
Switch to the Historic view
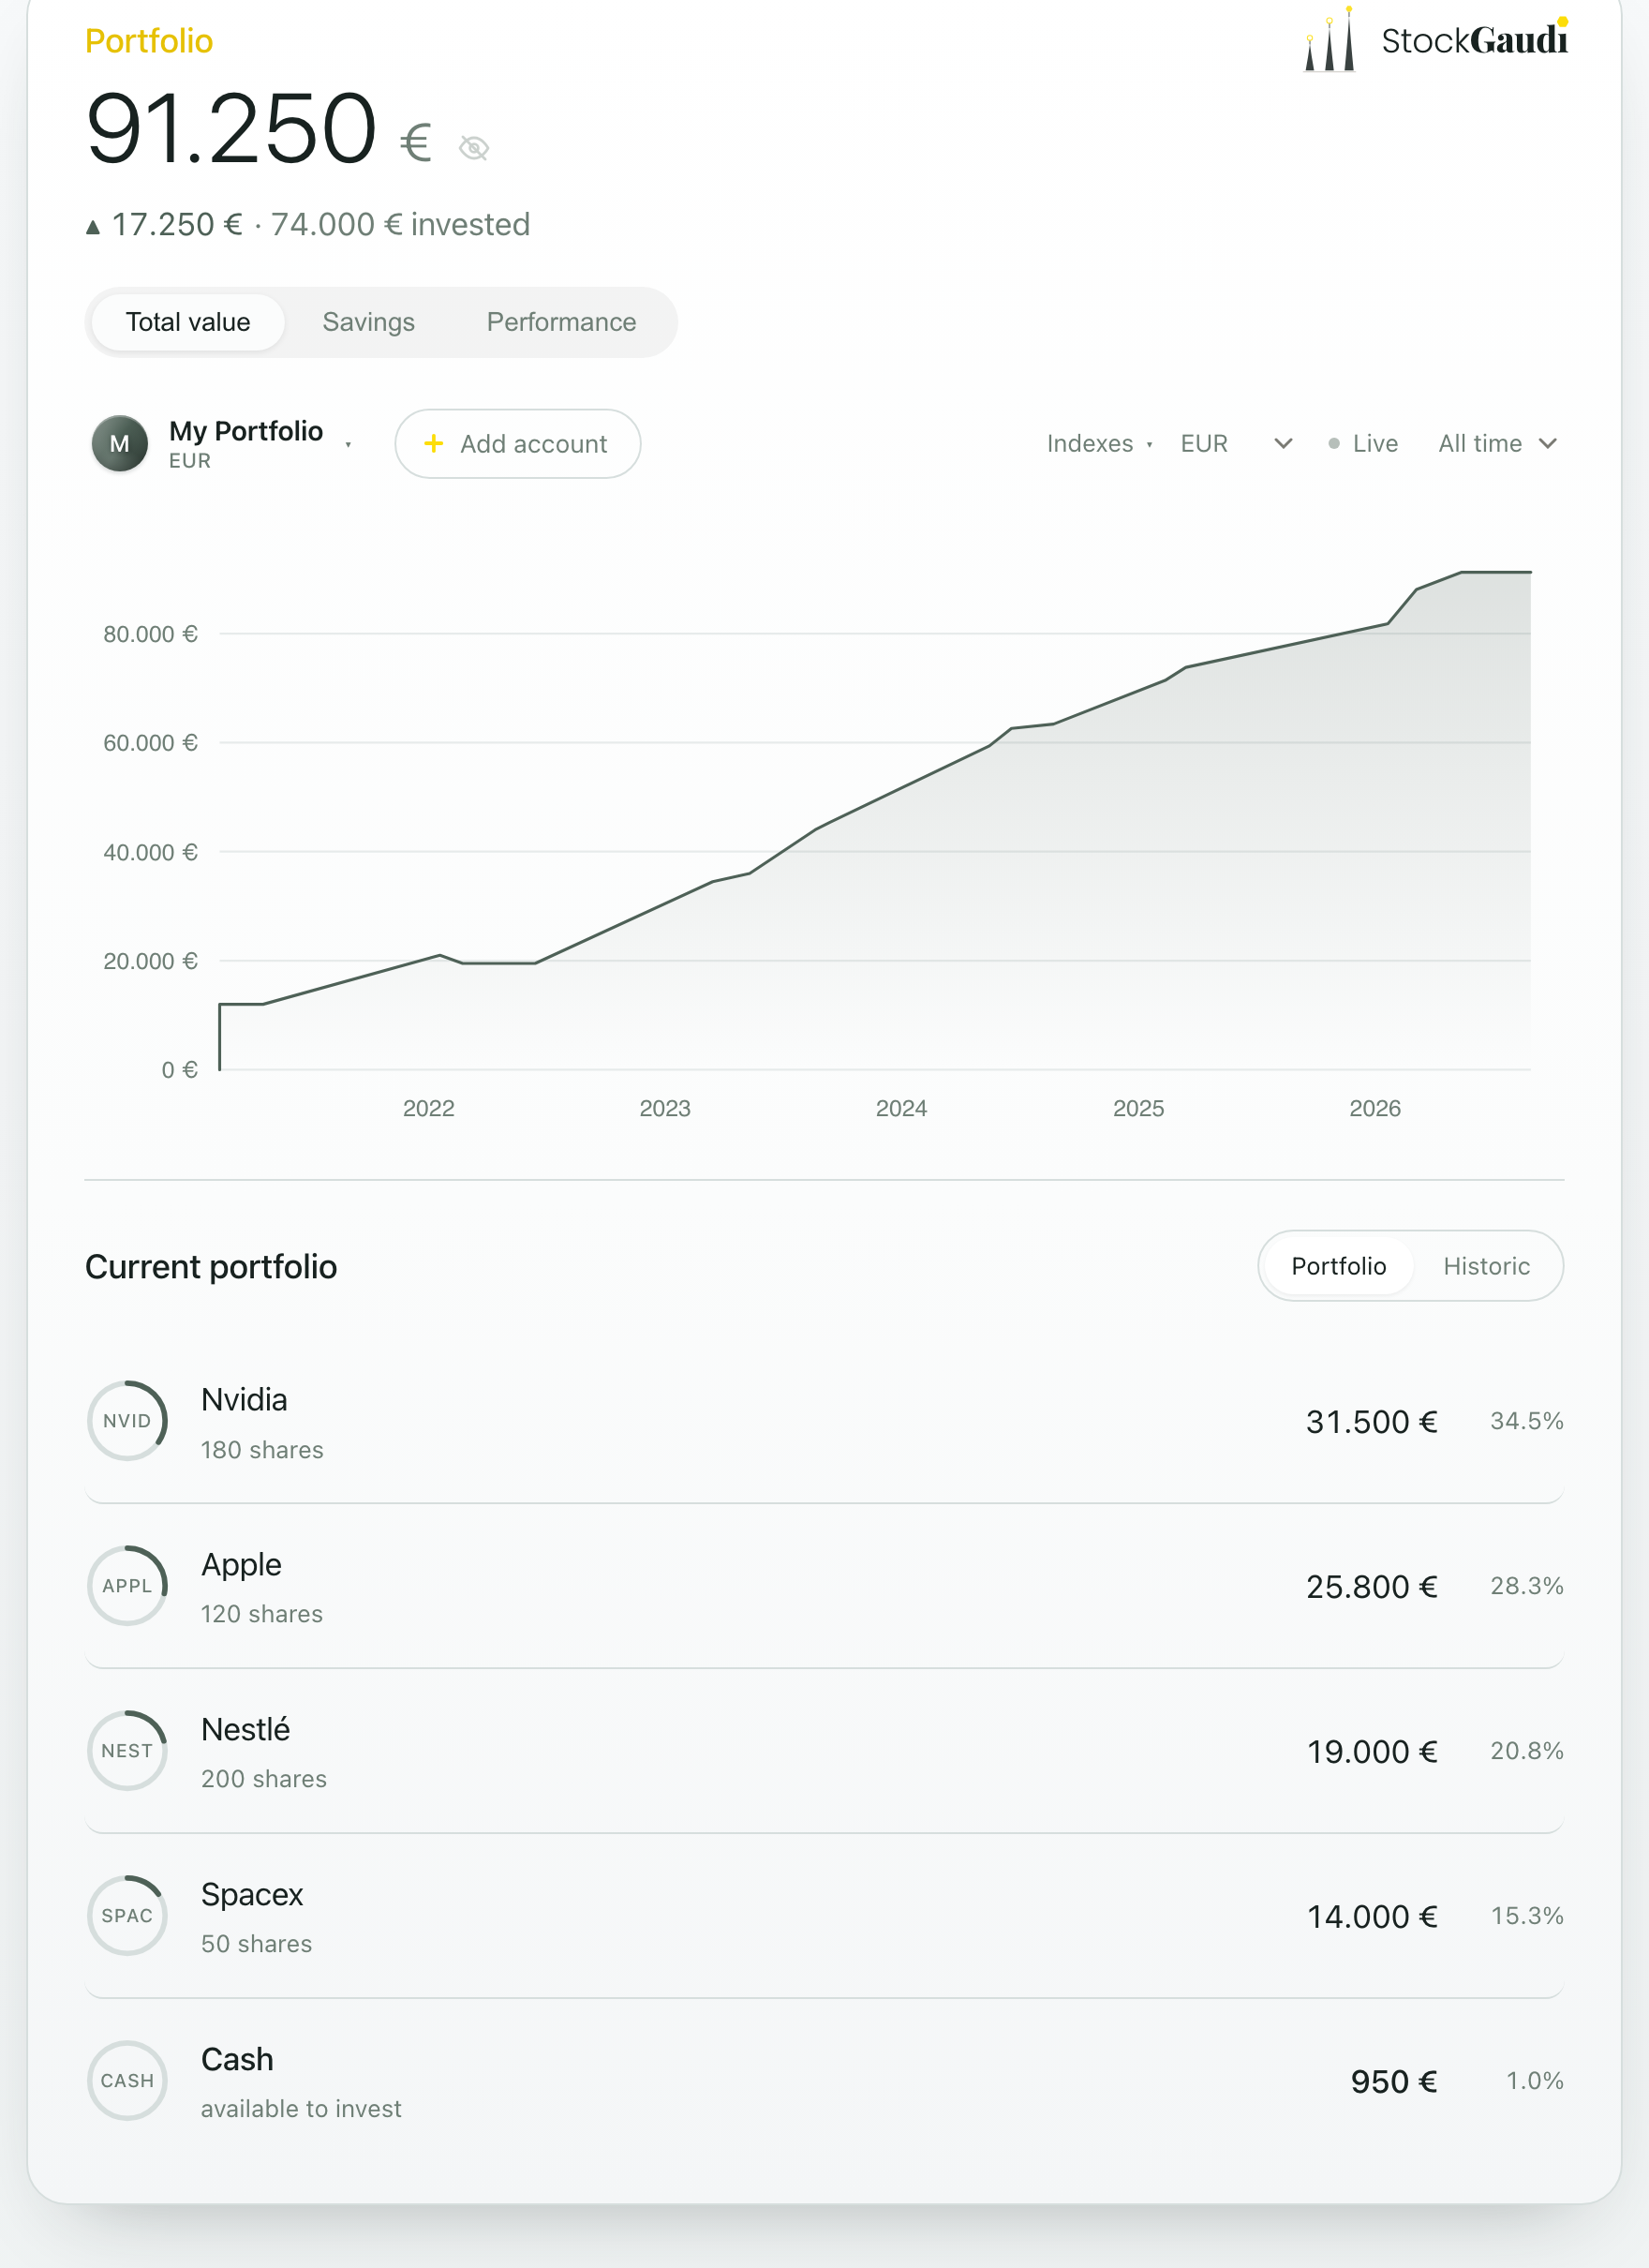click(1486, 1266)
